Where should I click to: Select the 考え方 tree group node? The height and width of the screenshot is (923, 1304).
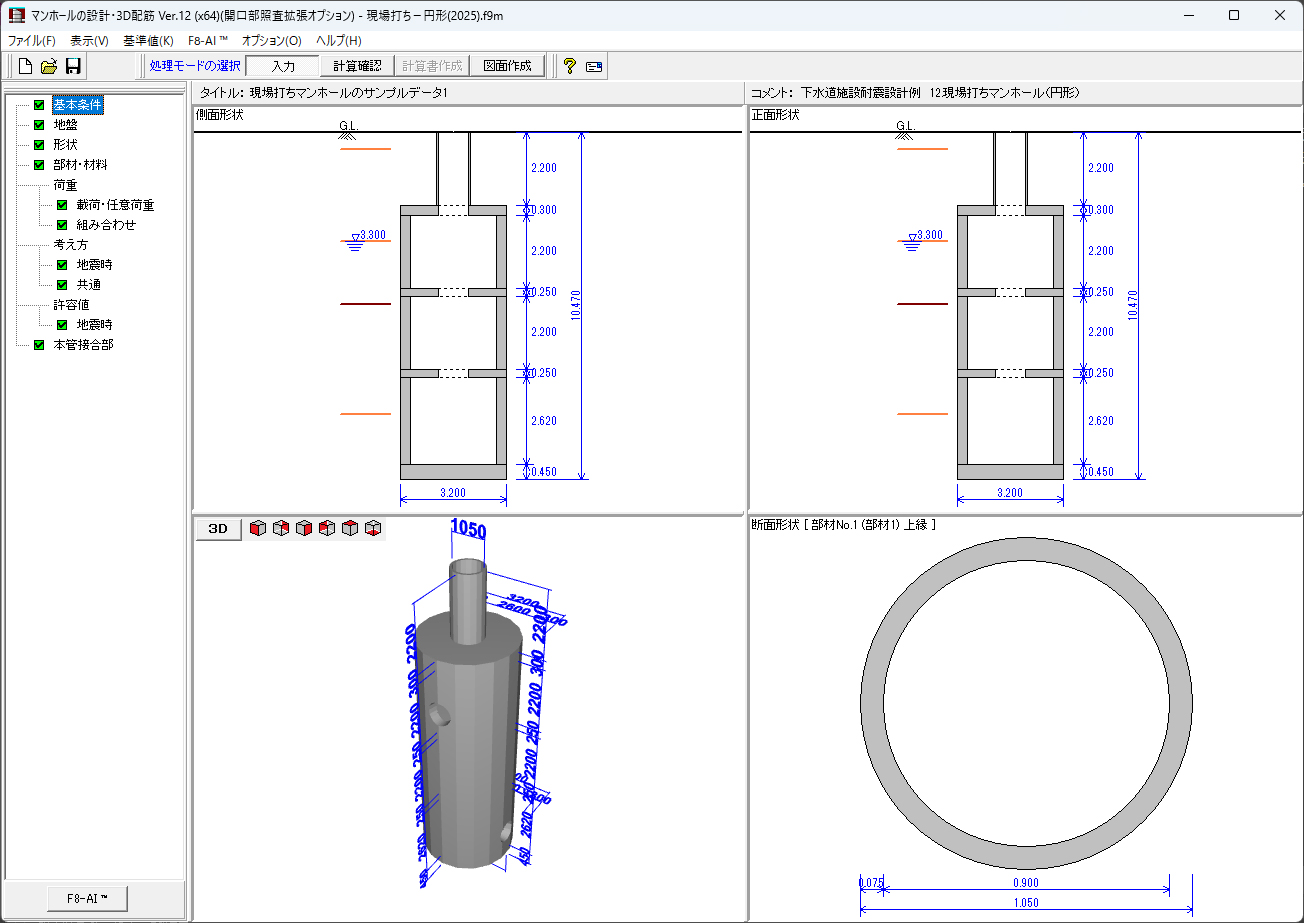pos(70,245)
